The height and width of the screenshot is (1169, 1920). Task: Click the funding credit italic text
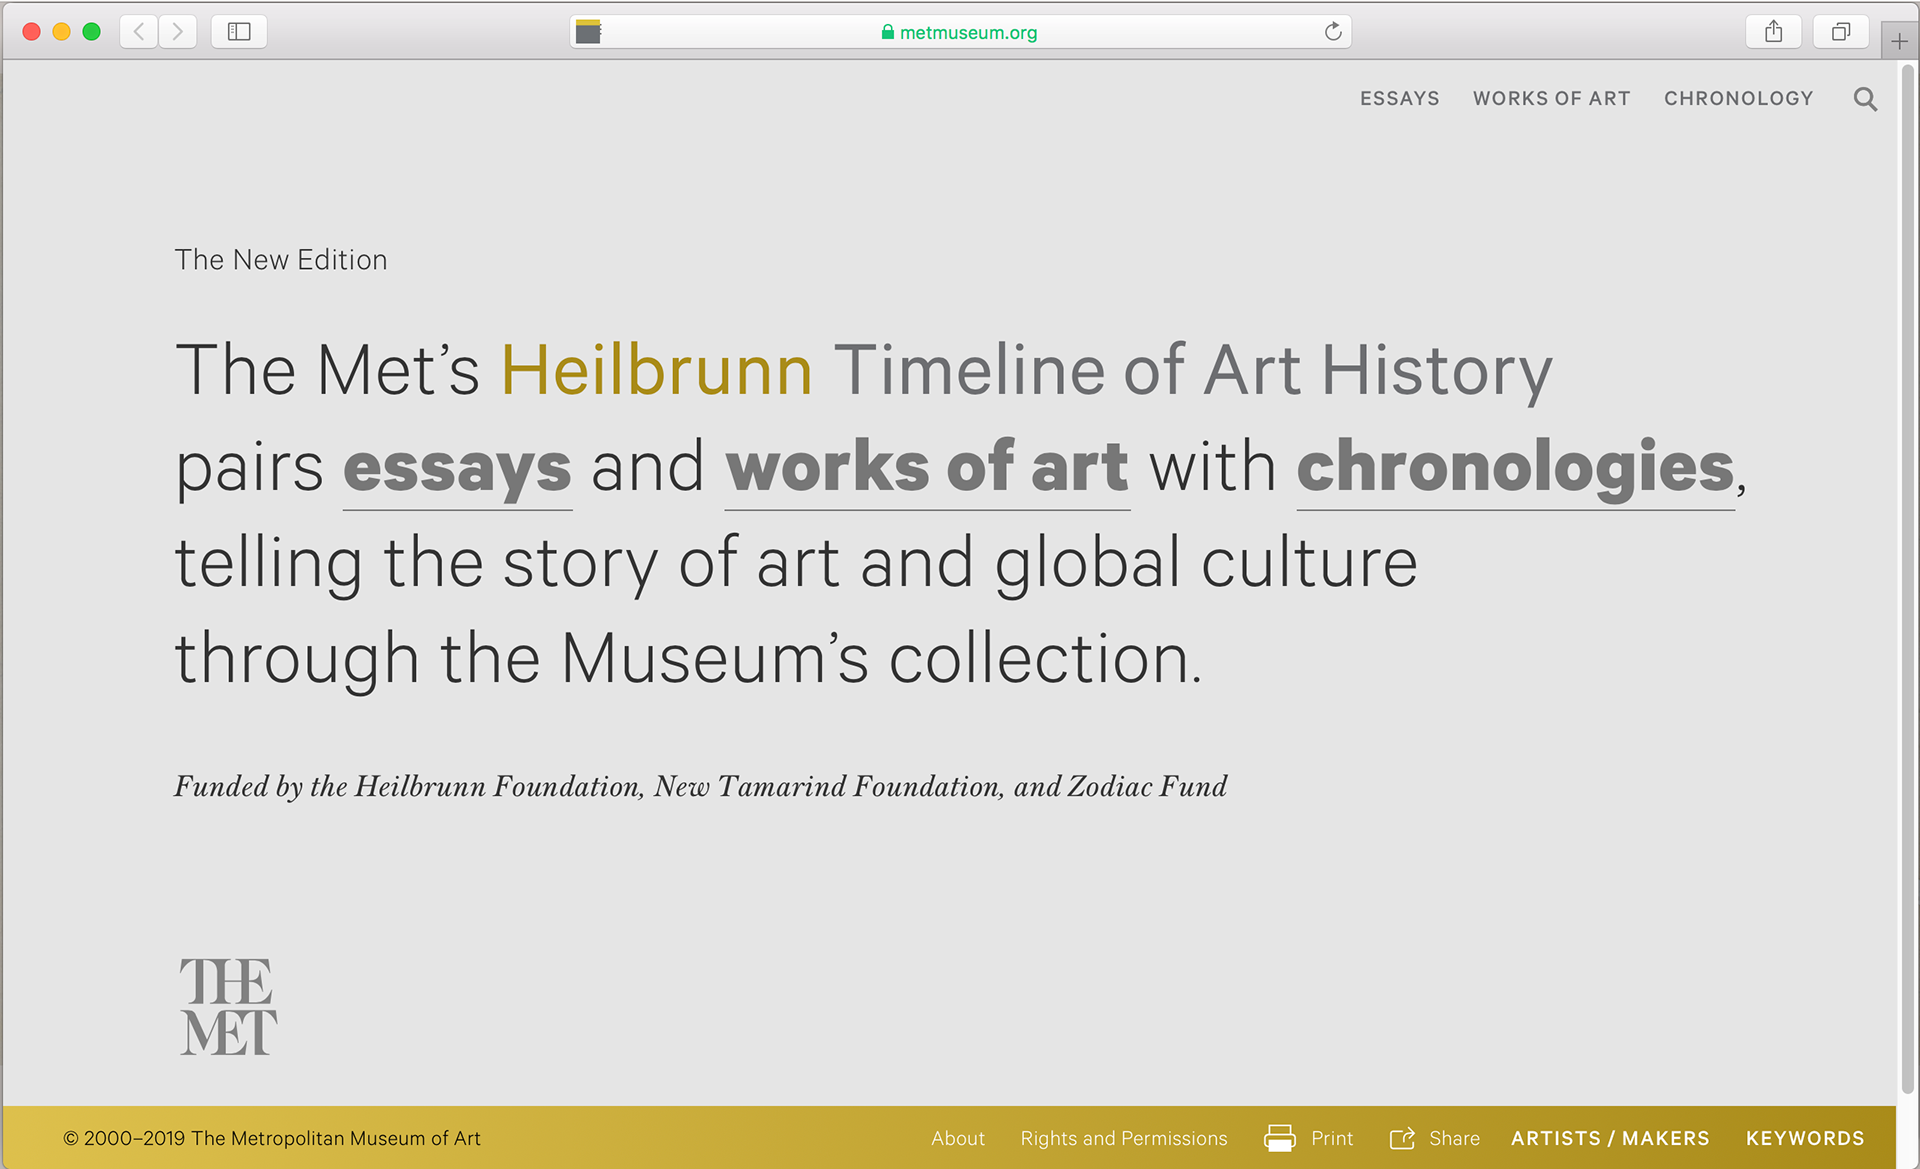(700, 787)
